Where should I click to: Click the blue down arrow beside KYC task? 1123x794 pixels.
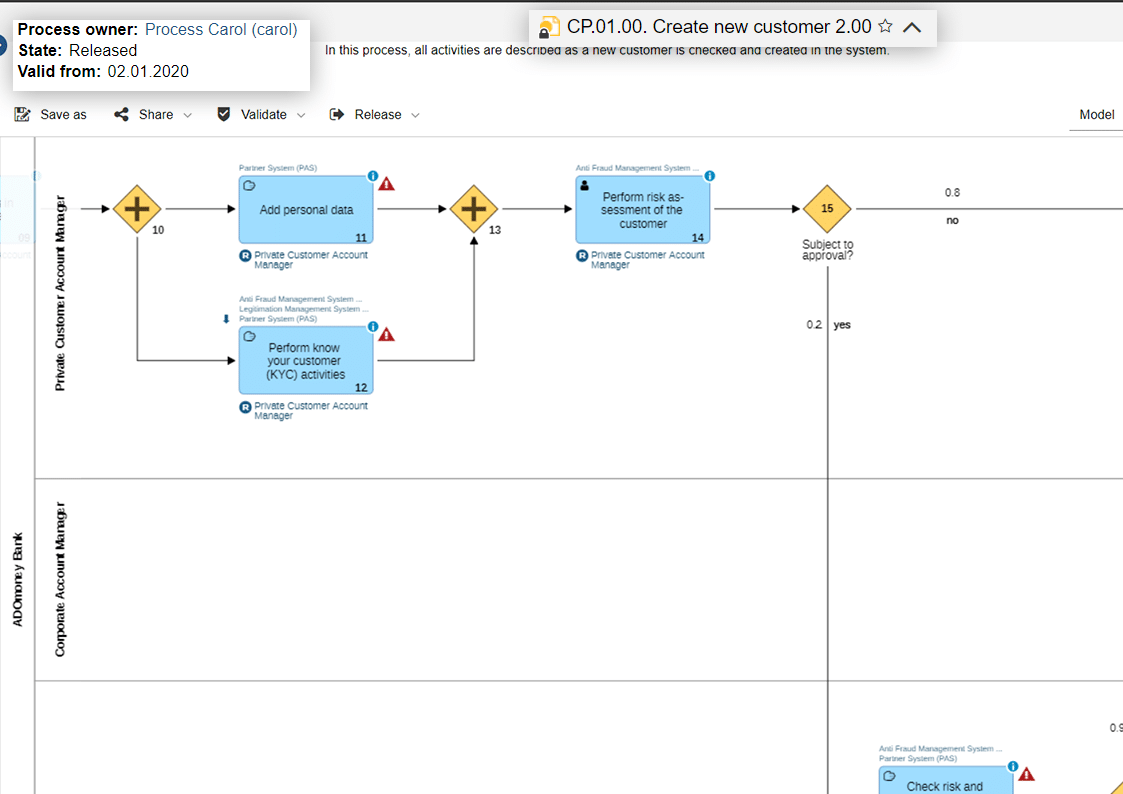pos(226,319)
